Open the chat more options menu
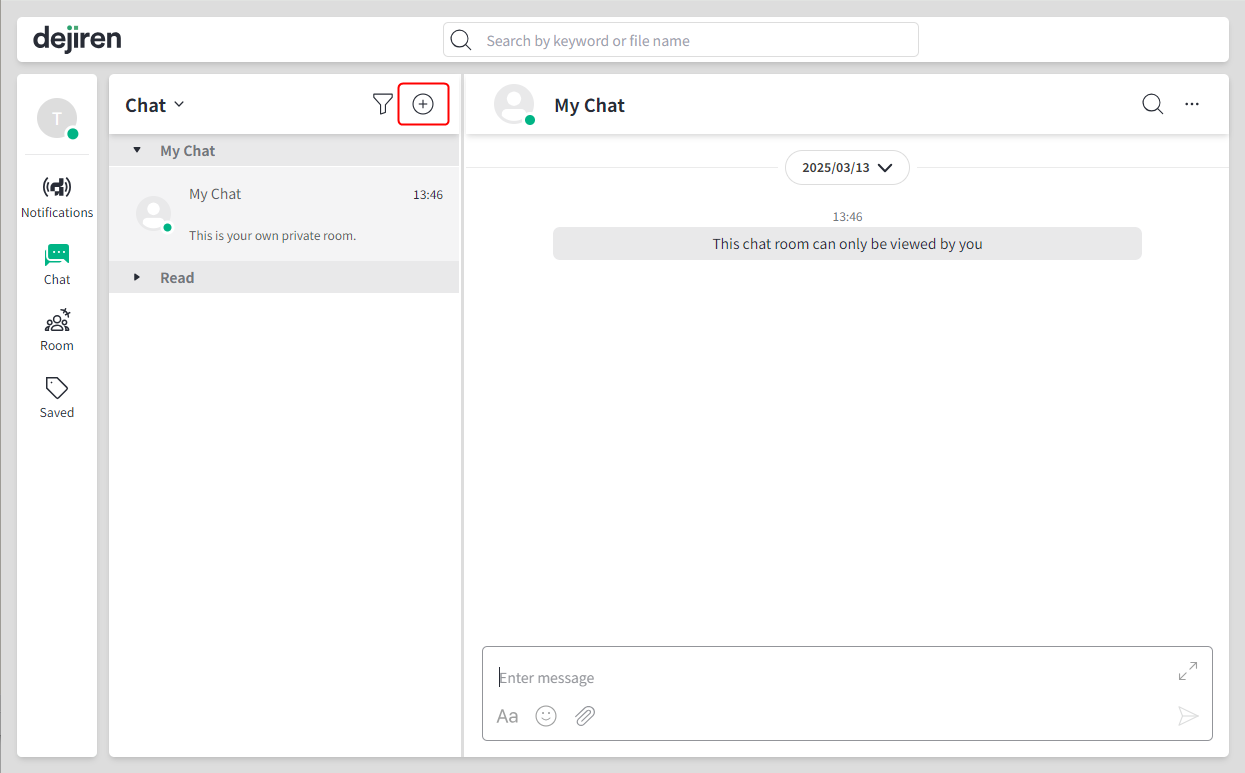This screenshot has height=773, width=1245. tap(1192, 104)
